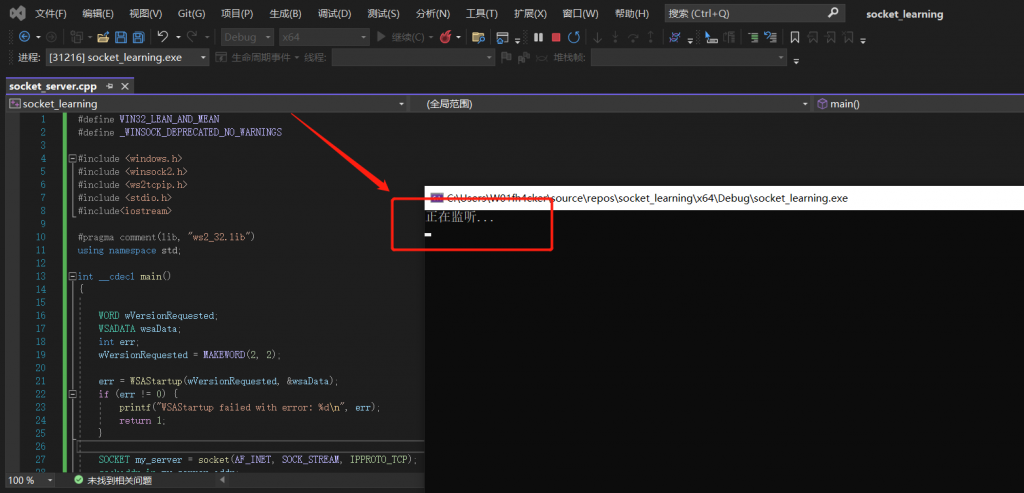1024x493 pixels.
Task: Open the 项目(P) menu
Action: [237, 14]
